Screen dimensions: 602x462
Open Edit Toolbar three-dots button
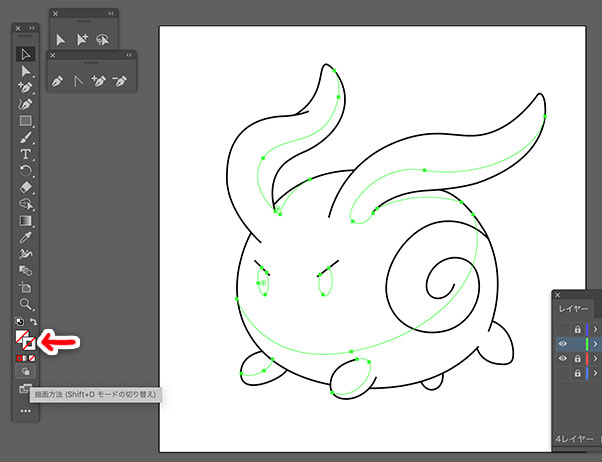tap(25, 411)
